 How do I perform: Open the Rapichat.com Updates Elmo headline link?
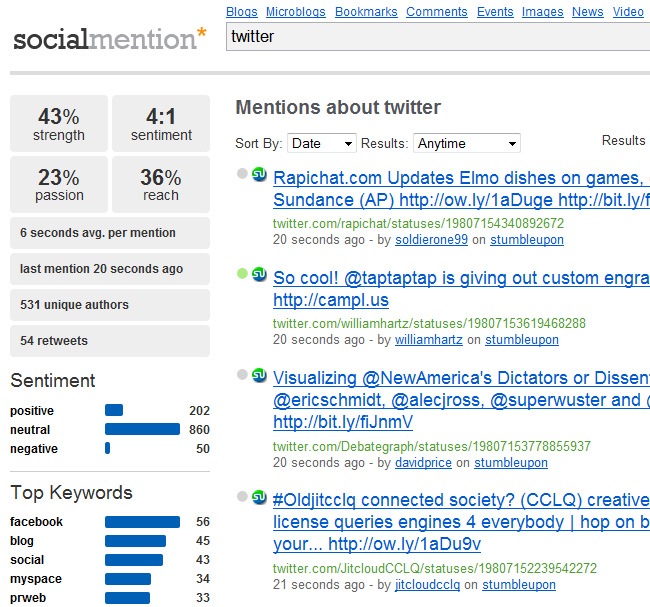point(460,178)
